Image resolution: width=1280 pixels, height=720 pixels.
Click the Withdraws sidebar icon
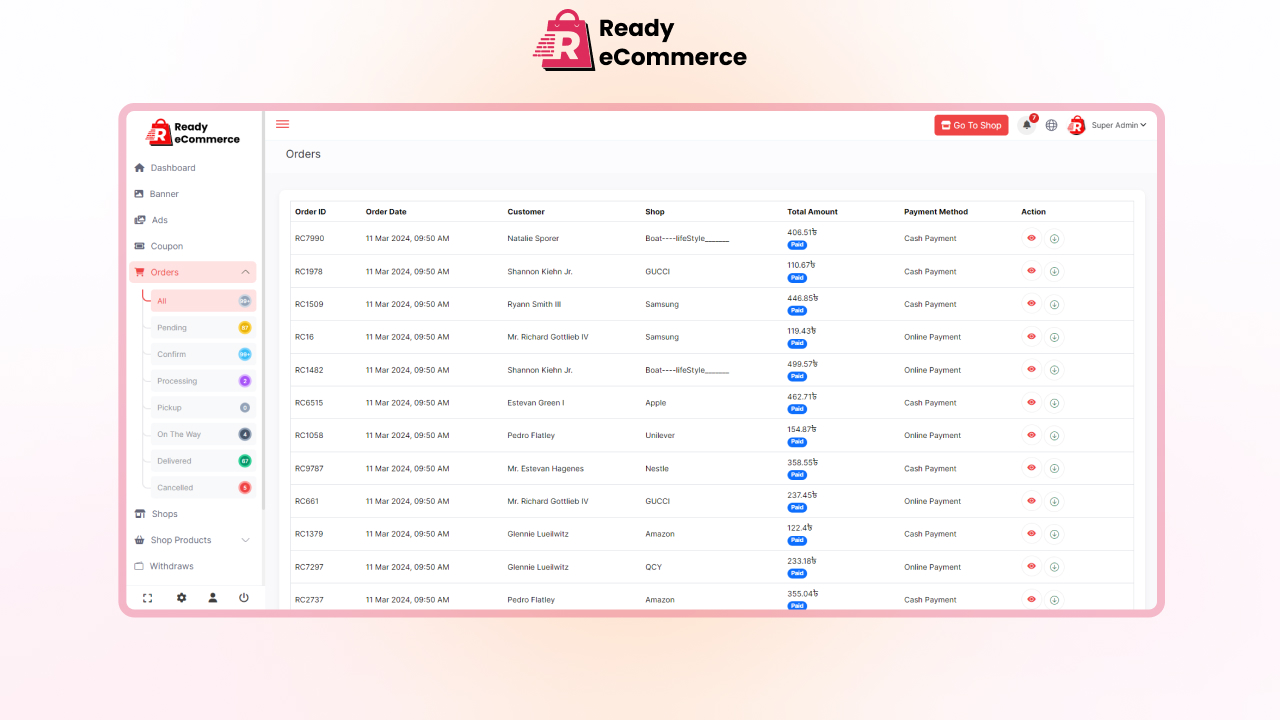pyautogui.click(x=141, y=566)
